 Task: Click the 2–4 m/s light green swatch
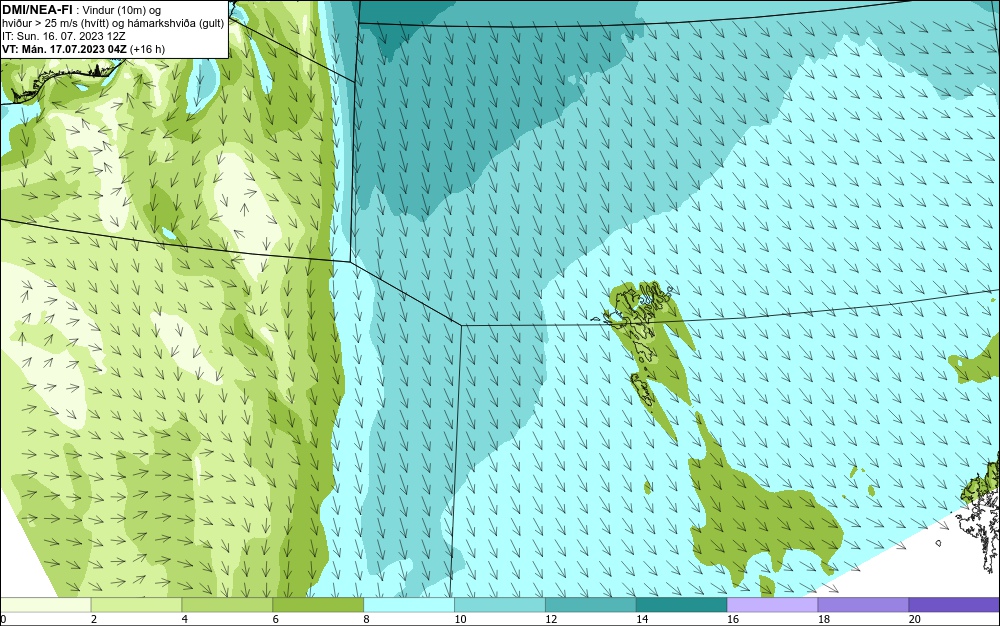[136, 604]
